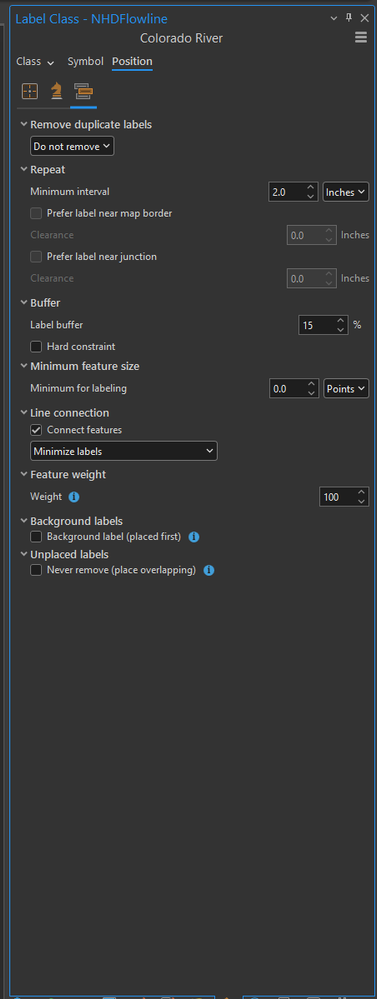Show info for Never remove option
377x999 pixels.
click(x=209, y=570)
